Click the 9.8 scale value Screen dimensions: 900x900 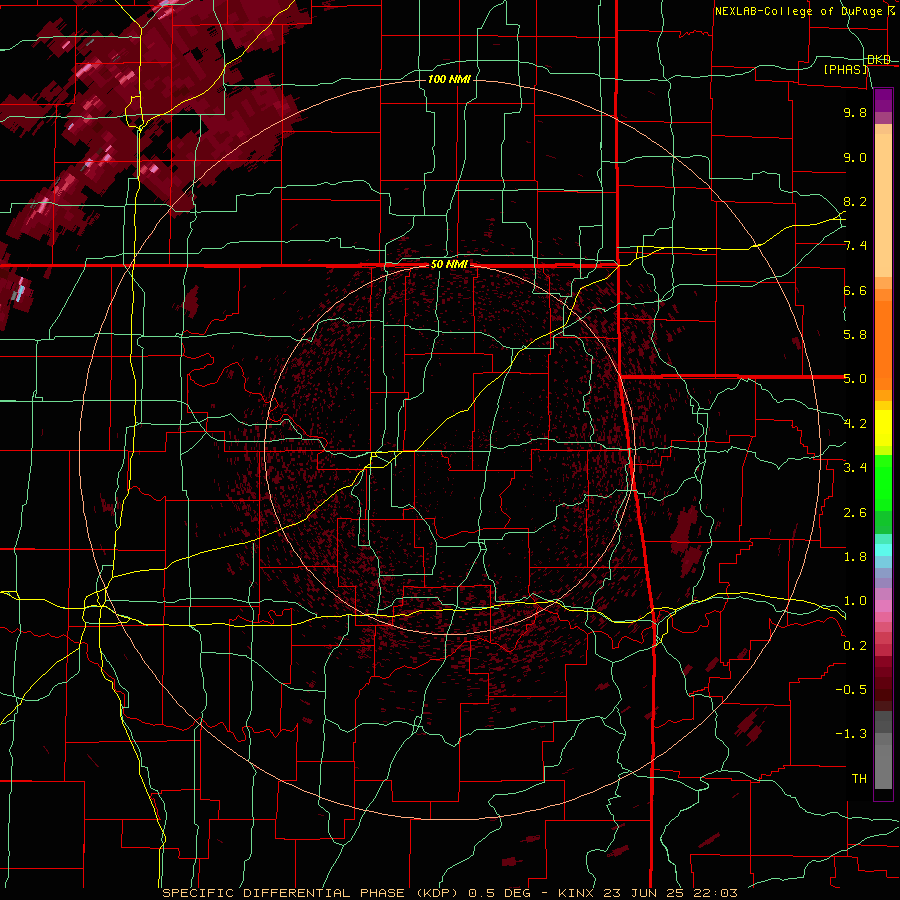(855, 112)
